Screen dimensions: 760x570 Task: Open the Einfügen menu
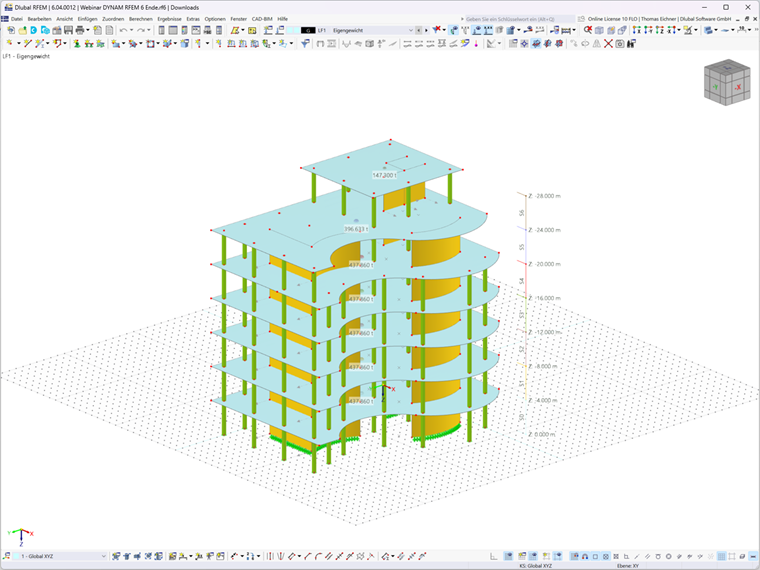point(87,19)
